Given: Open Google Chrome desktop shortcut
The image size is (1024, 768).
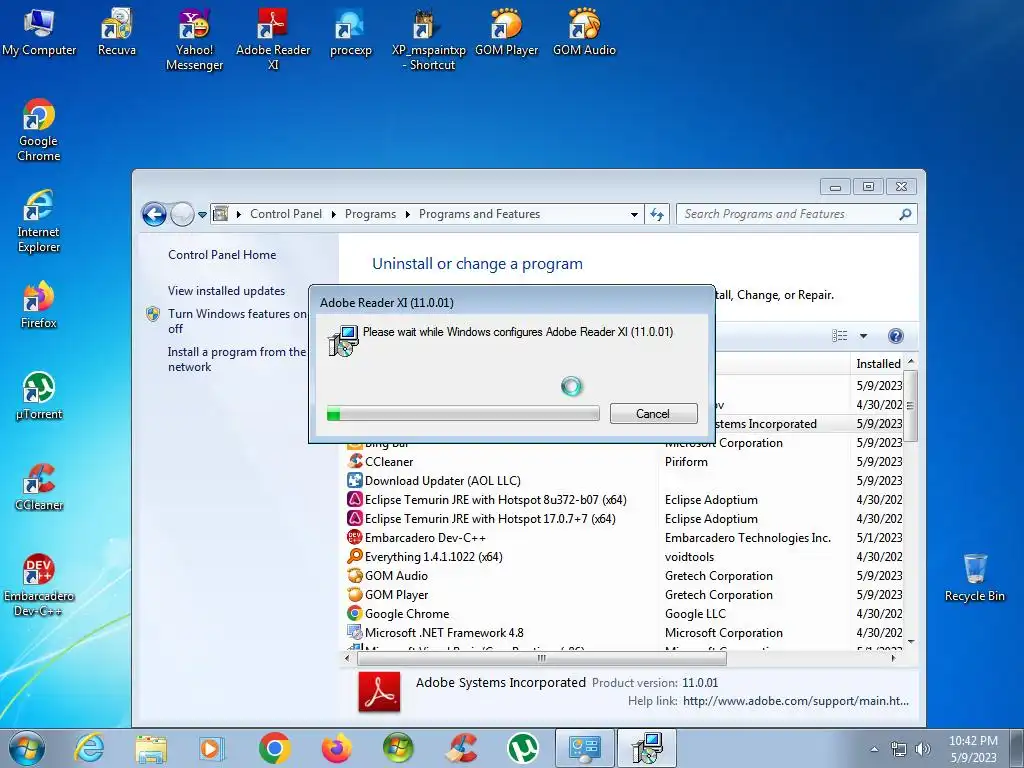Looking at the screenshot, I should point(39,130).
